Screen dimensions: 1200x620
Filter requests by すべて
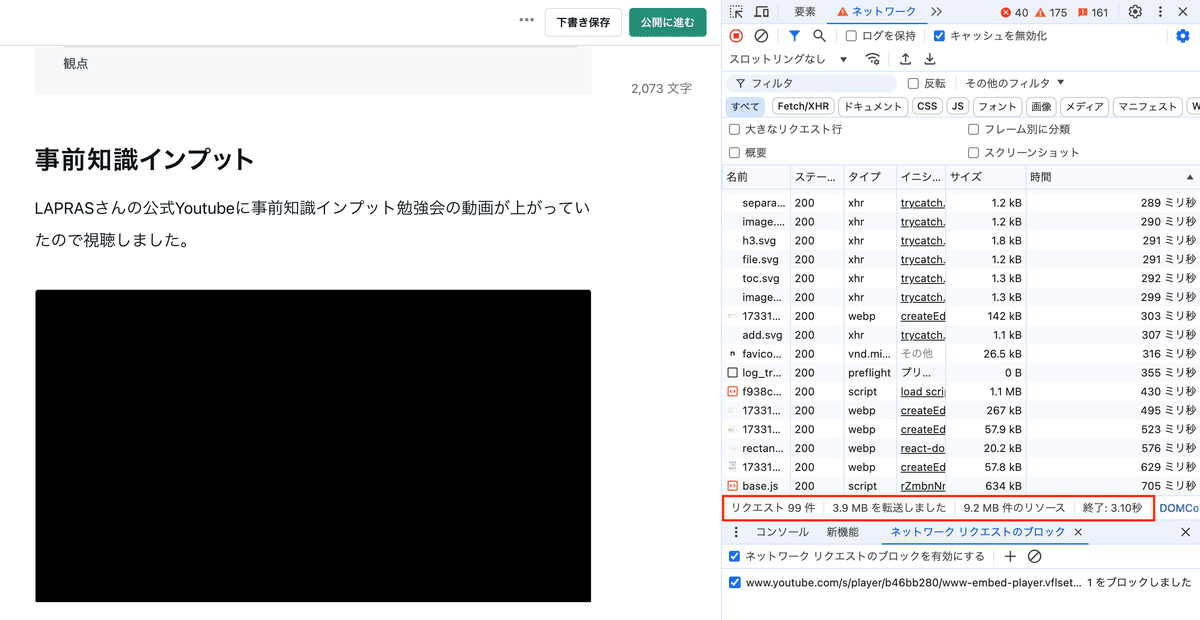tap(746, 106)
